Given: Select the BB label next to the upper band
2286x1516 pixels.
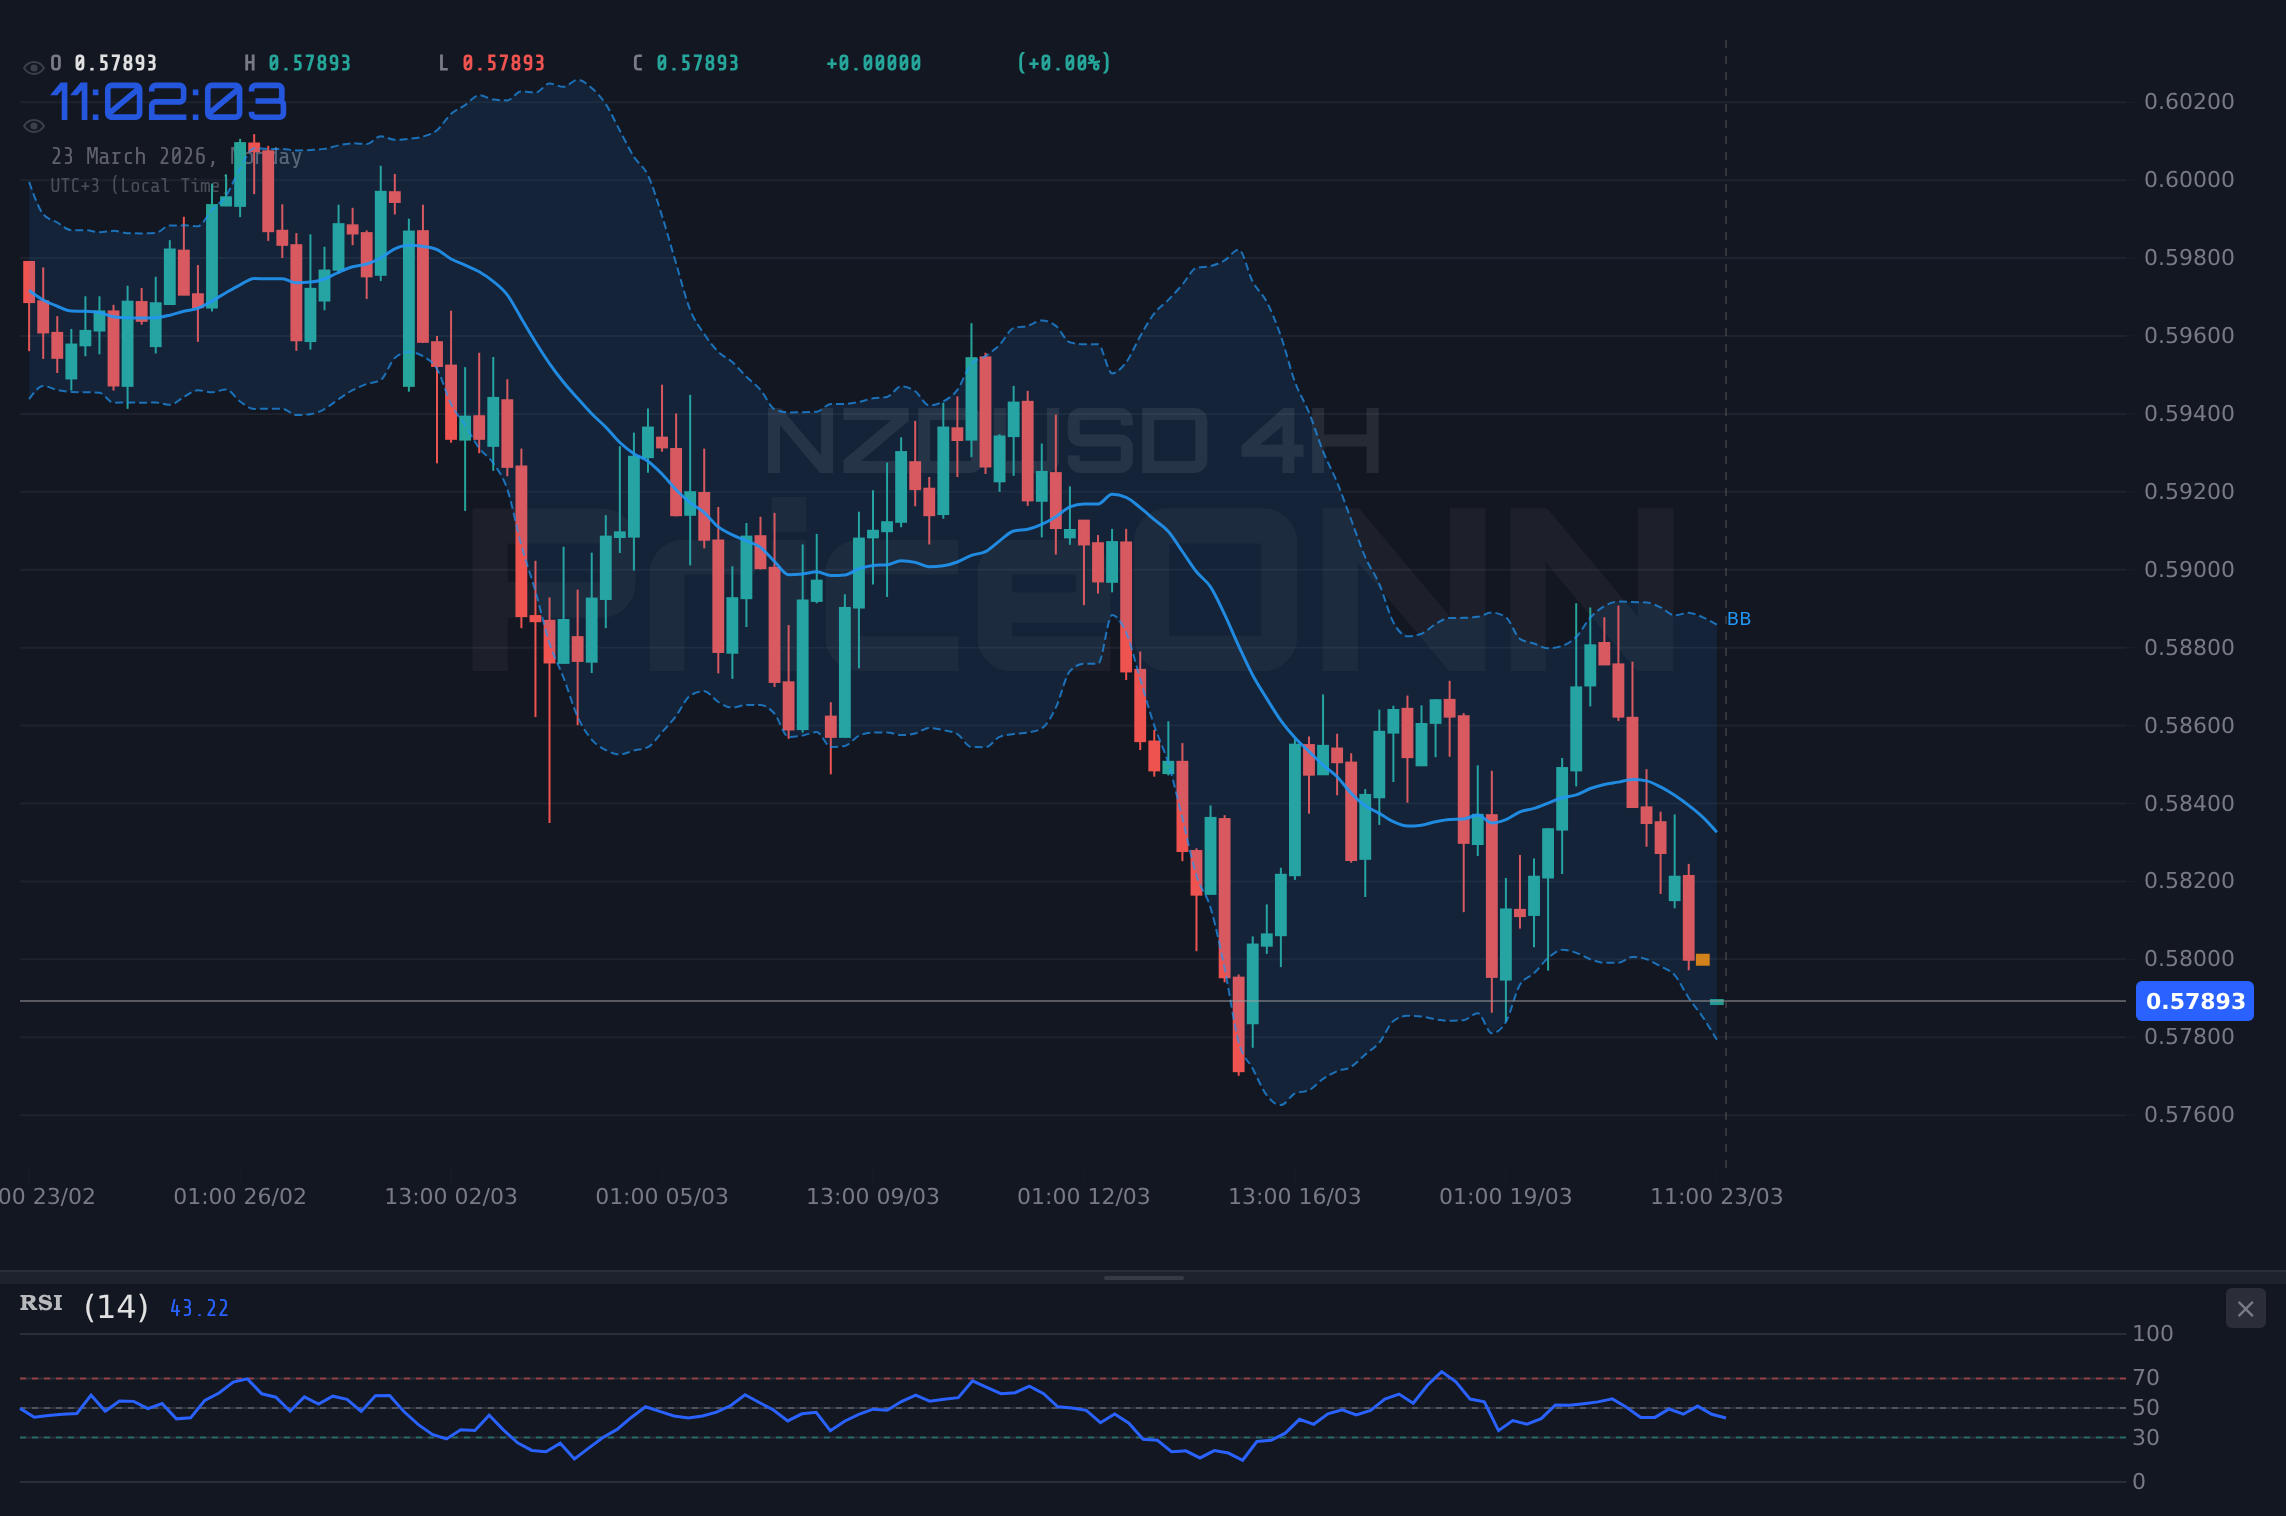Looking at the screenshot, I should [x=1739, y=619].
